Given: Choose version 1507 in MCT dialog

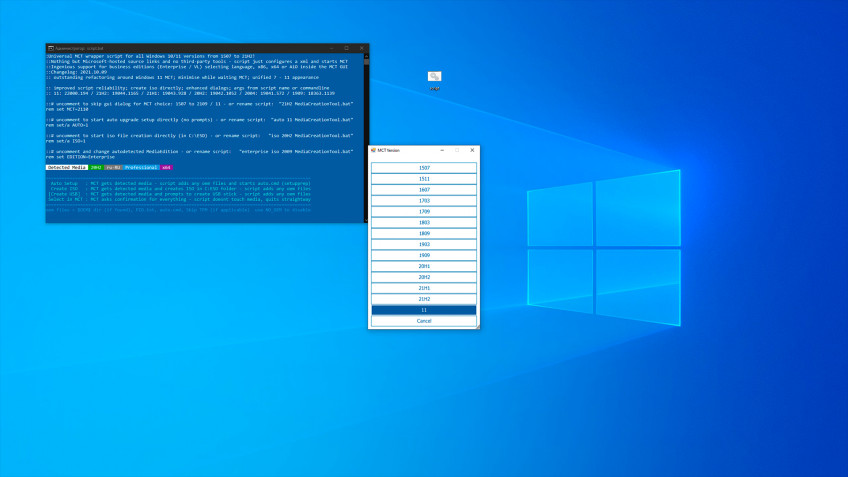Looking at the screenshot, I should coord(424,167).
